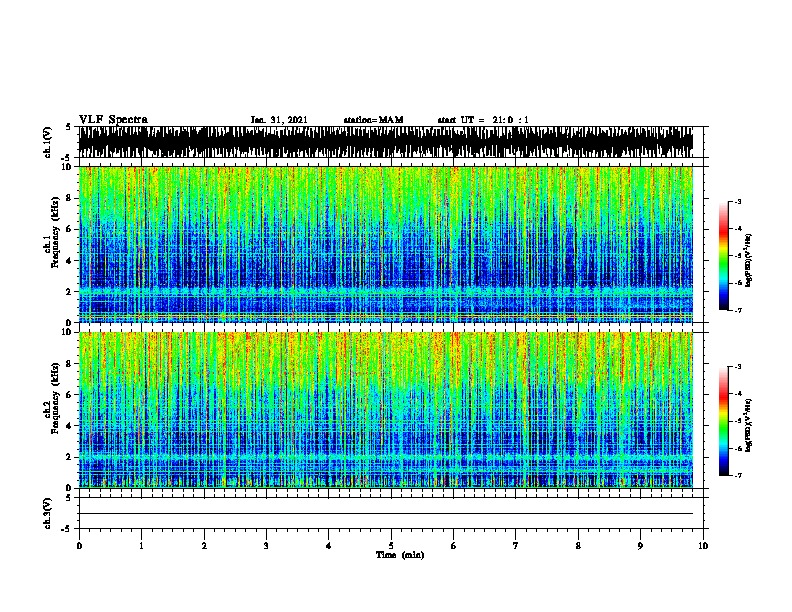This screenshot has width=792, height=612.
Task: Click the log(PSD) label beside ch.1 color bar
Action: [748, 261]
